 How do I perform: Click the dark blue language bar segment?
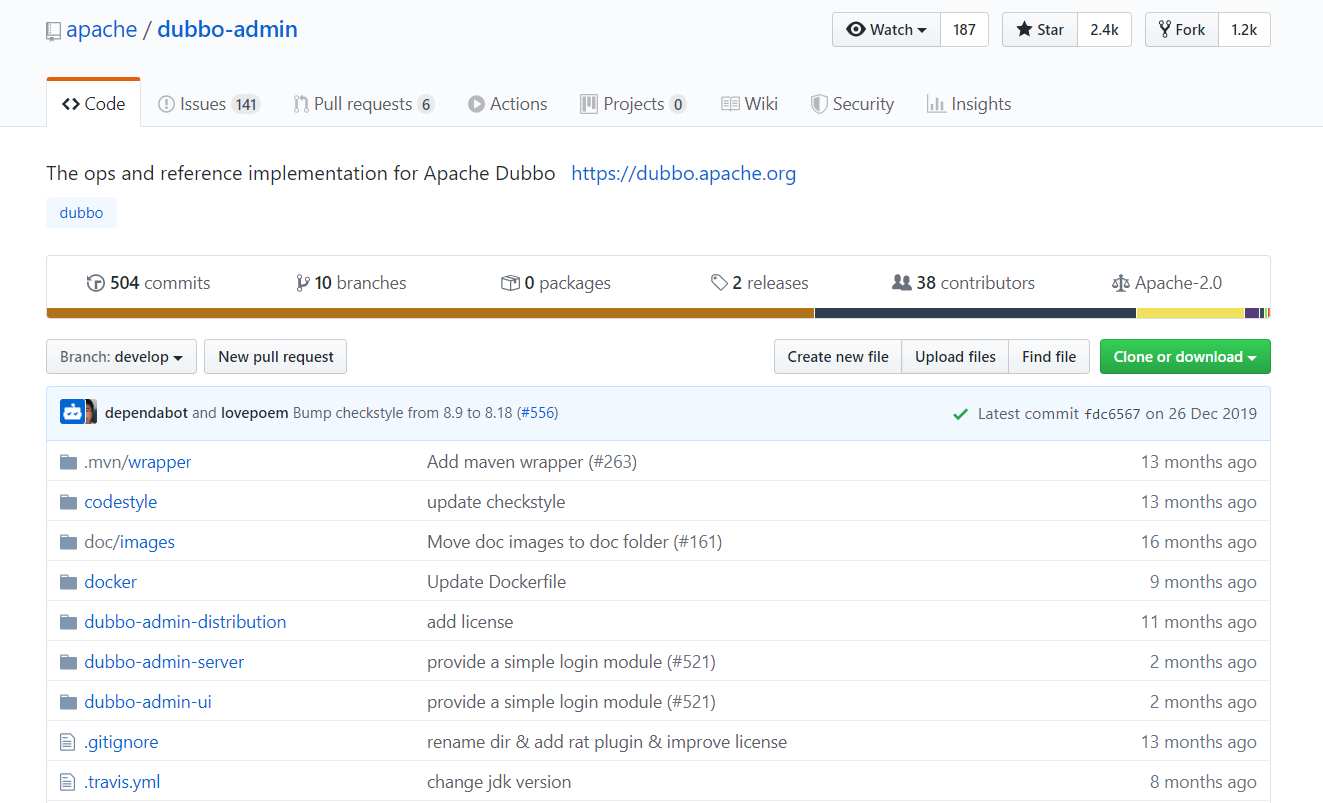click(975, 313)
